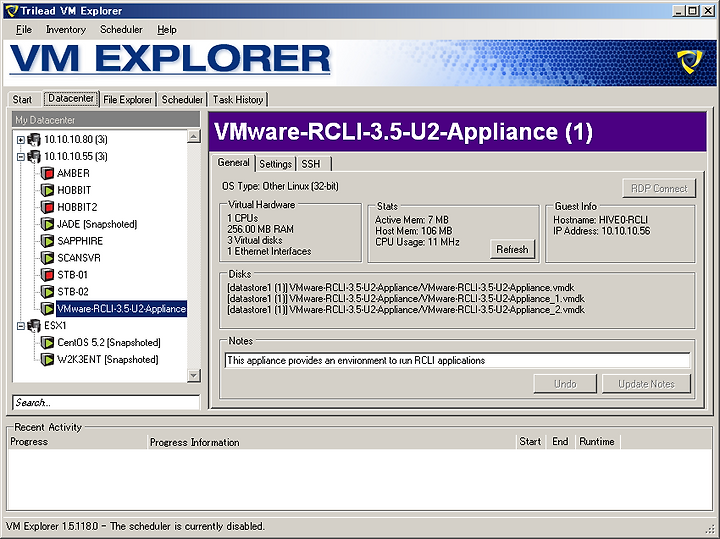This screenshot has height=539, width=720.
Task: Select the HOBBIT2 virtual machine
Action: [x=77, y=207]
